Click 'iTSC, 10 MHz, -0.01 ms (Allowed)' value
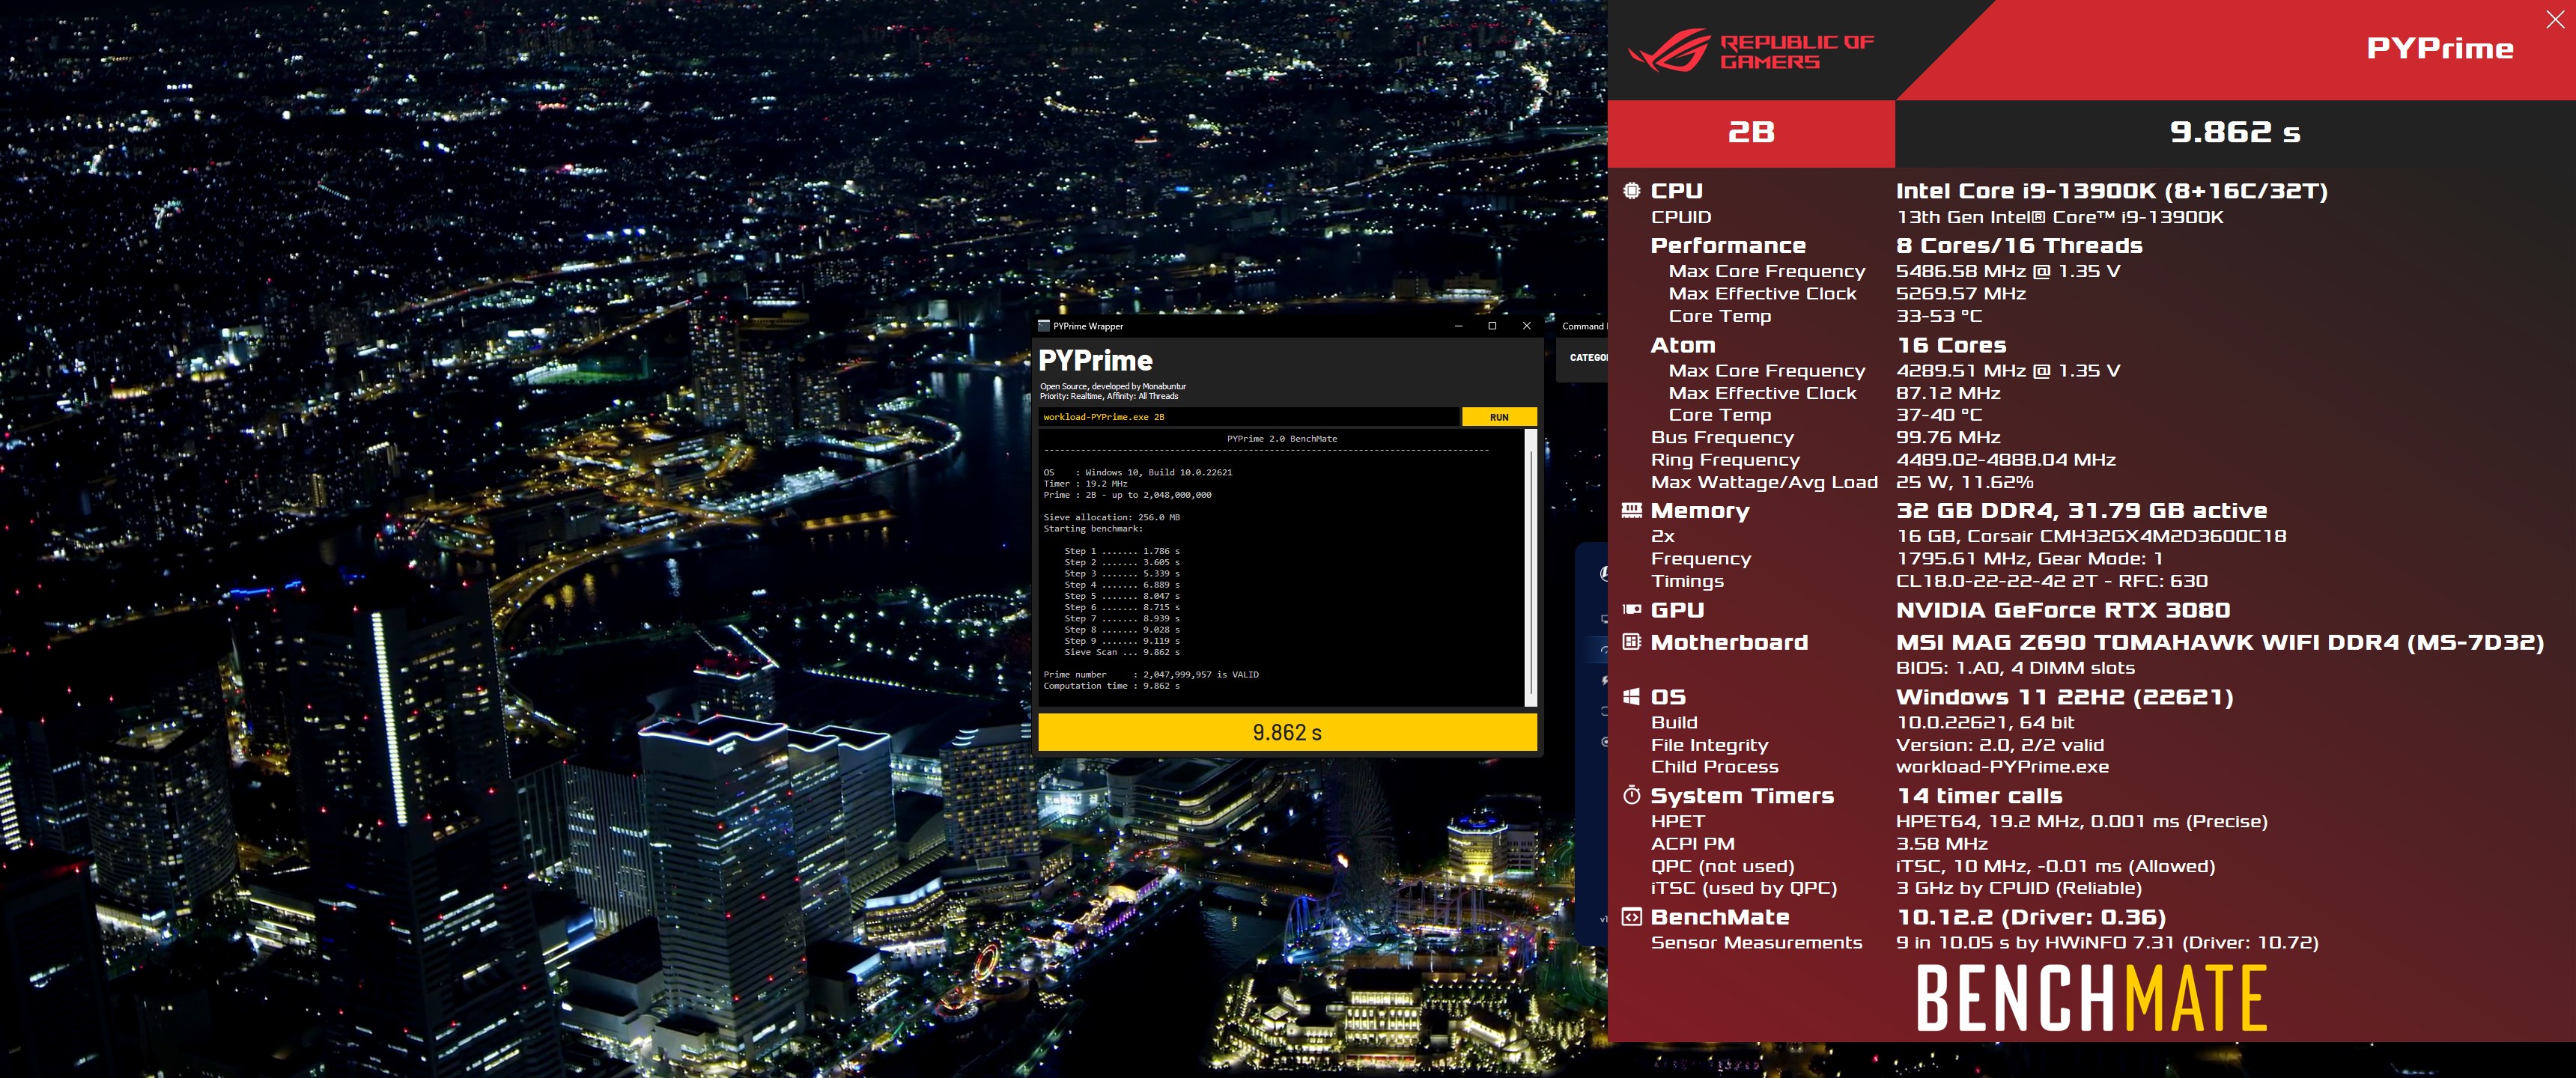The image size is (2576, 1078). tap(2055, 866)
